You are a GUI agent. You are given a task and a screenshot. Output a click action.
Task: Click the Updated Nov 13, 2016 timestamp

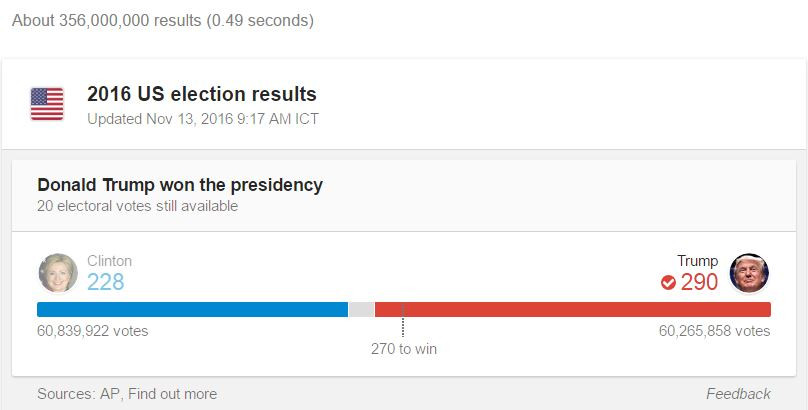[x=203, y=118]
